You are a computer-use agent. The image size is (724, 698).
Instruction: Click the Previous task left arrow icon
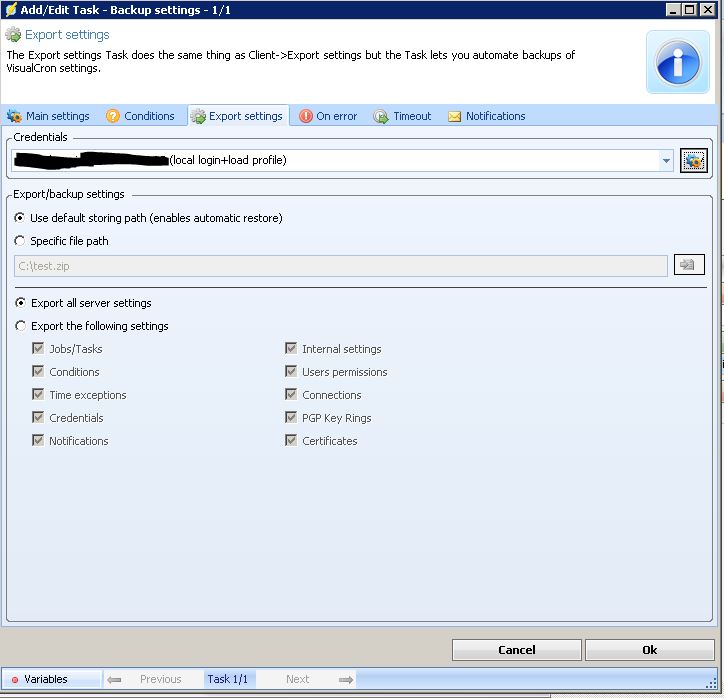tap(115, 680)
